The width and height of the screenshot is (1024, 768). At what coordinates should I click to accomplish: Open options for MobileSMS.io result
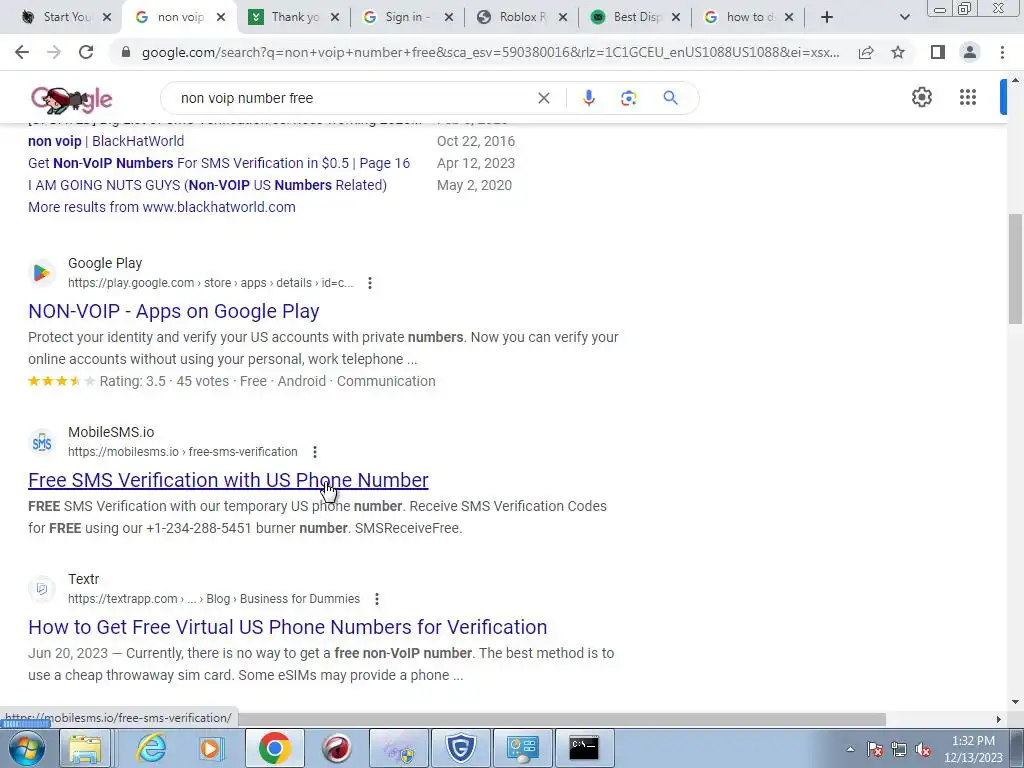tap(315, 452)
